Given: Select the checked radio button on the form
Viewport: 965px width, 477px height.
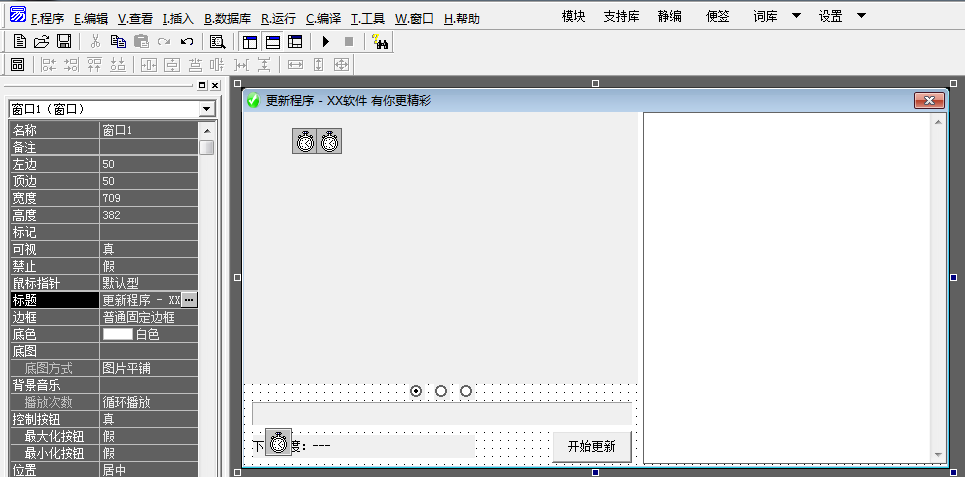Looking at the screenshot, I should tap(416, 391).
